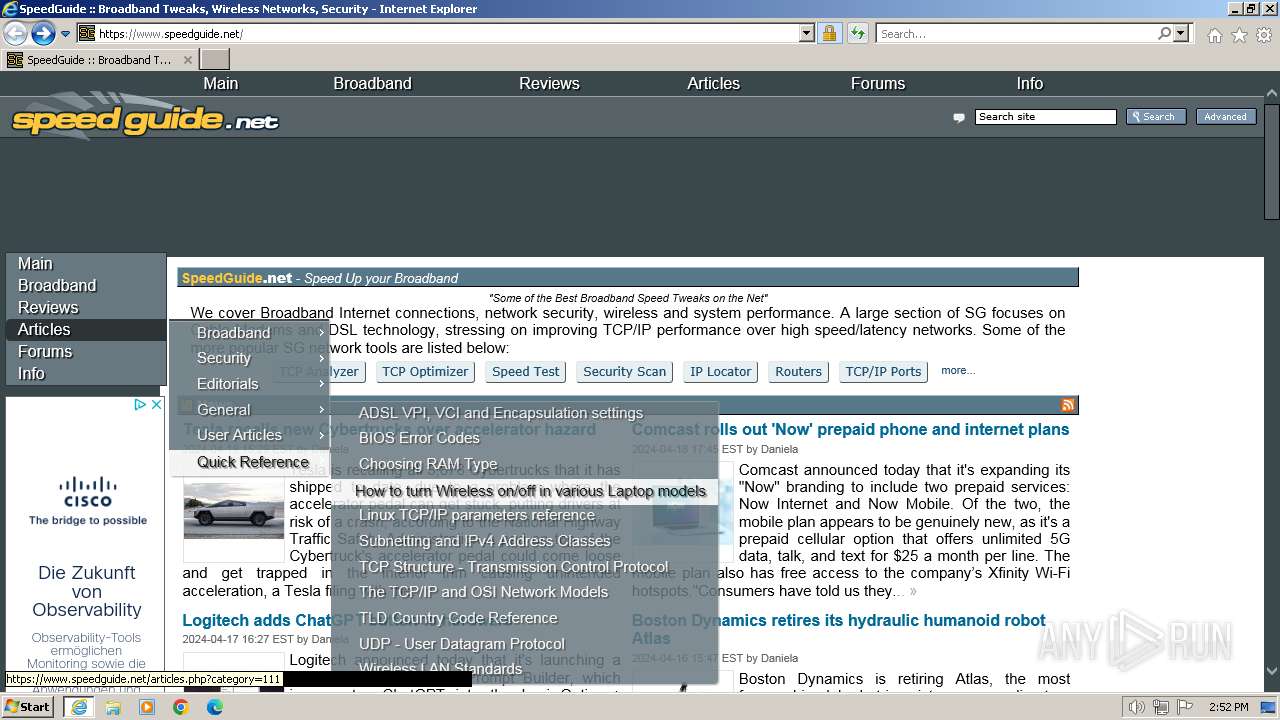Open Boston Dynamics retires Atlas headline

[x=838, y=629]
